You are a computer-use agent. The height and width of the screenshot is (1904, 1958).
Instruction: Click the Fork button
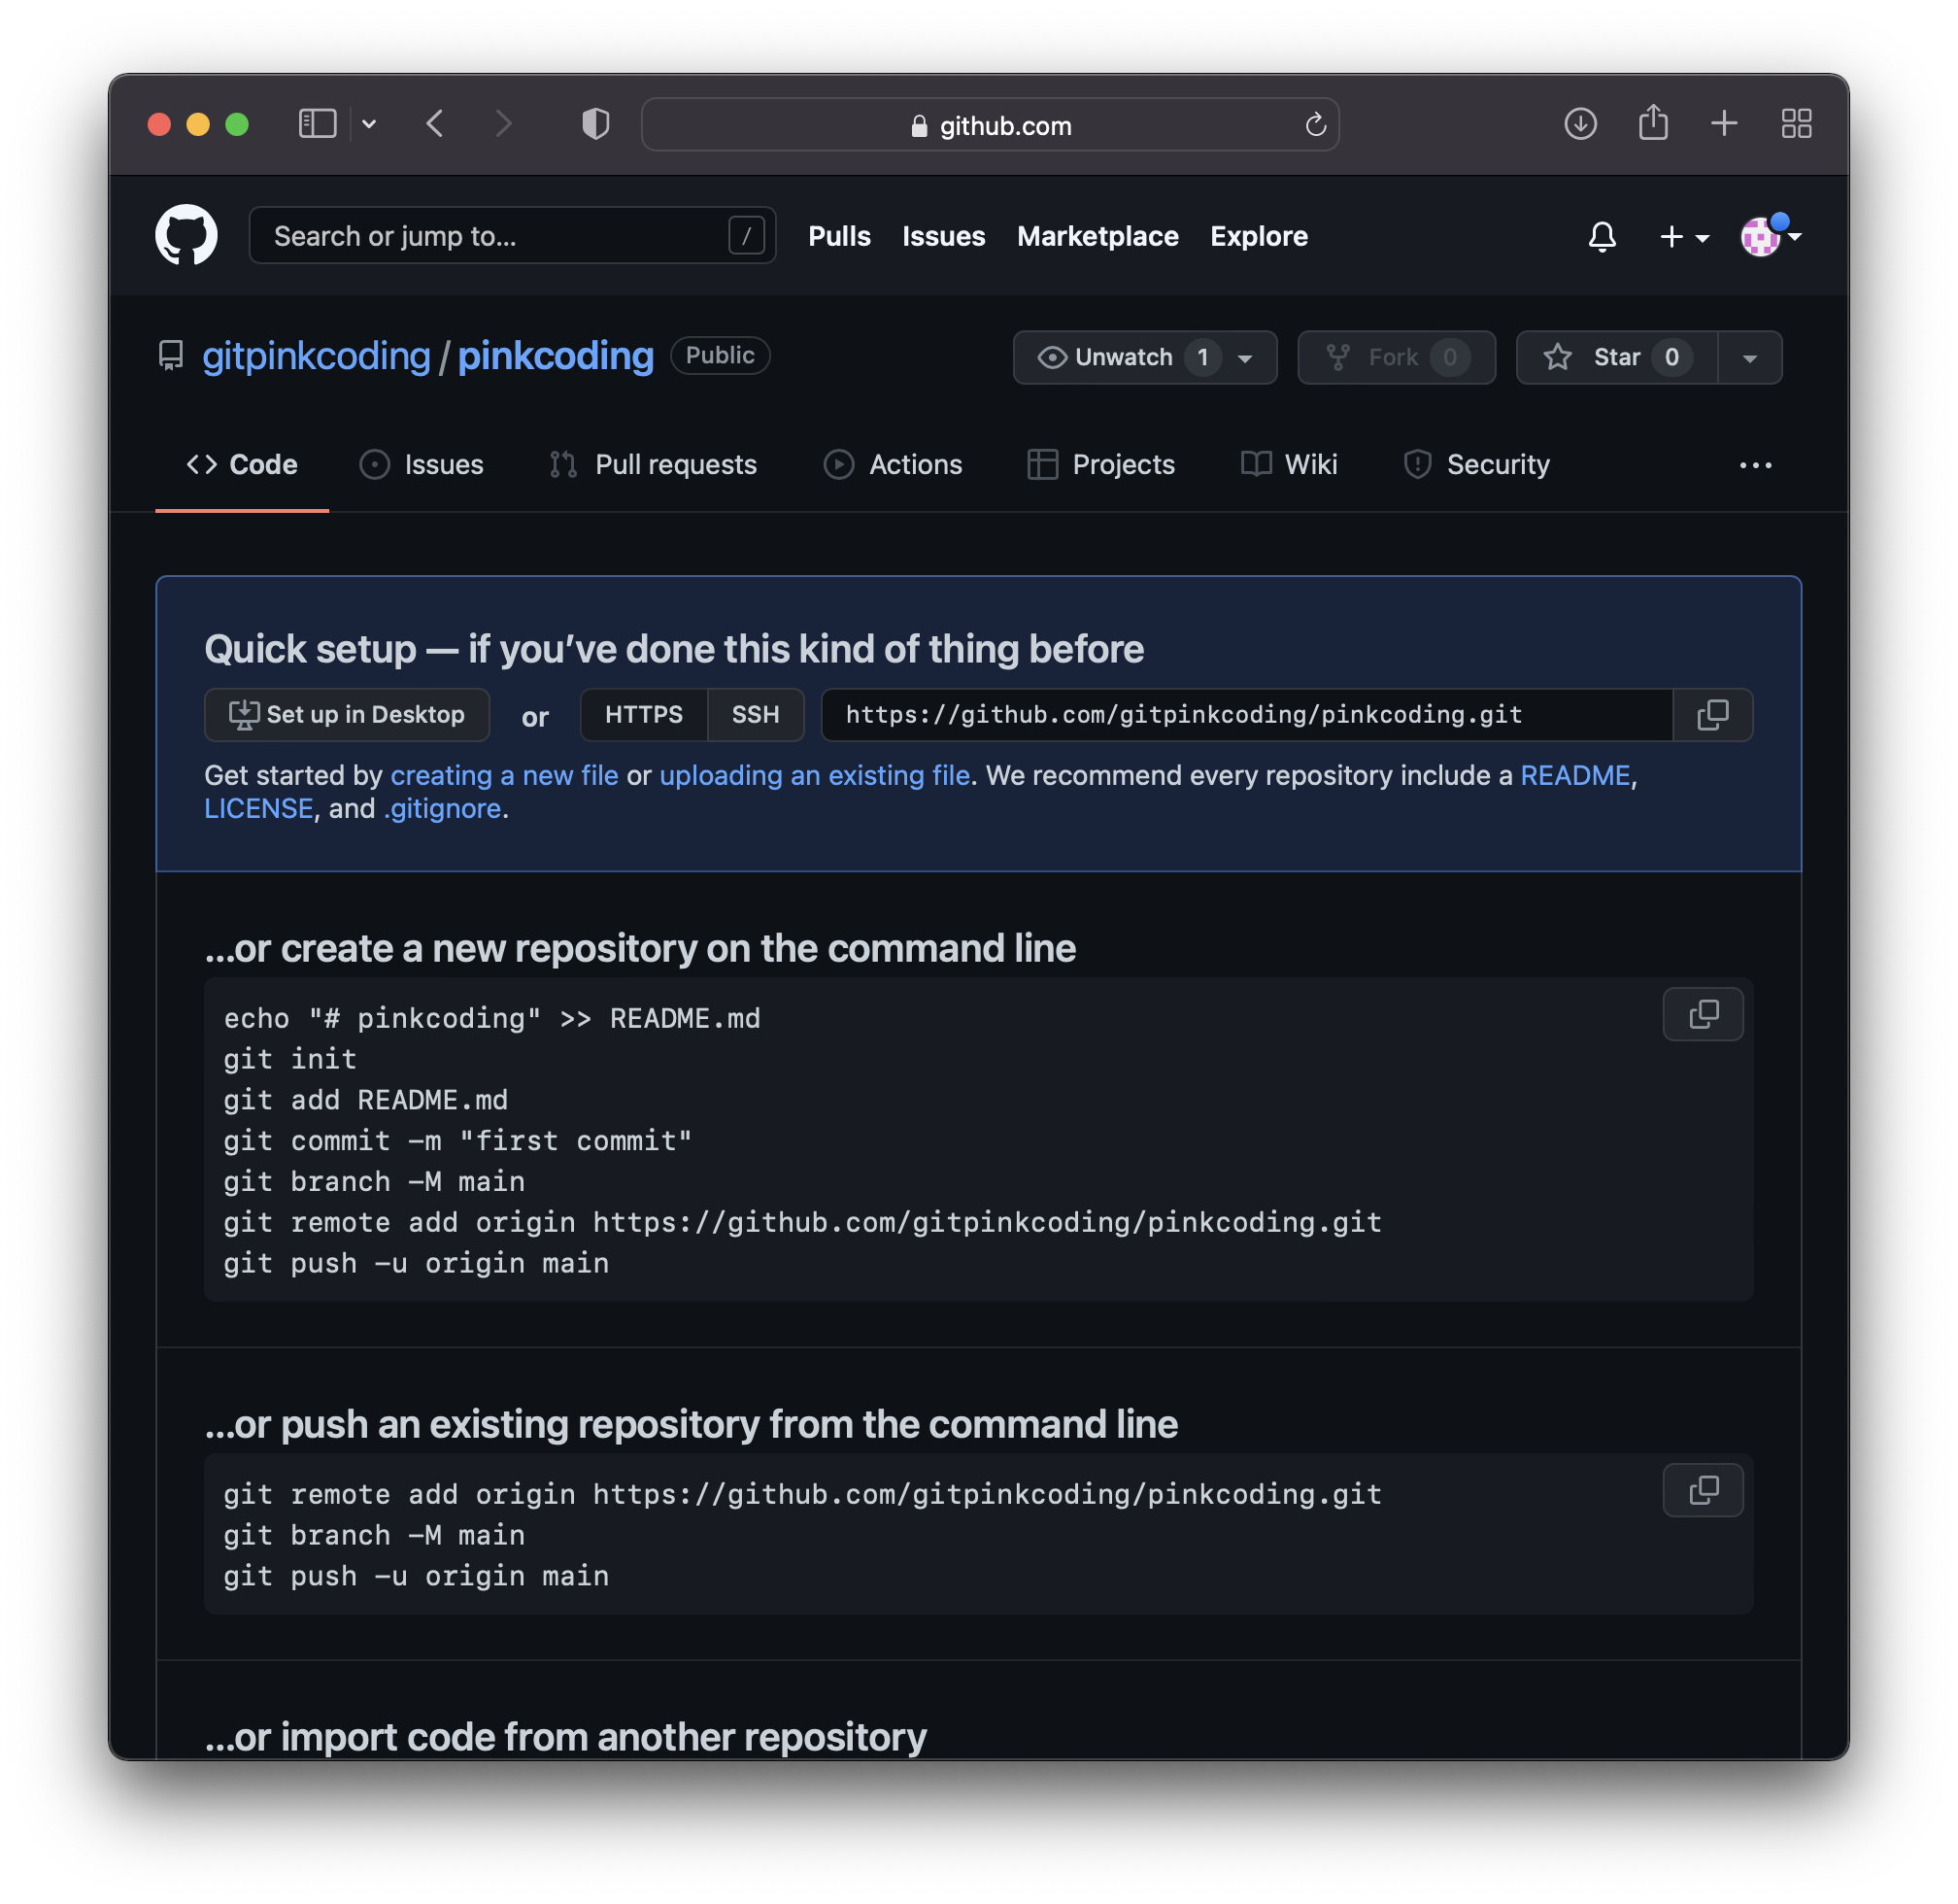(1396, 357)
